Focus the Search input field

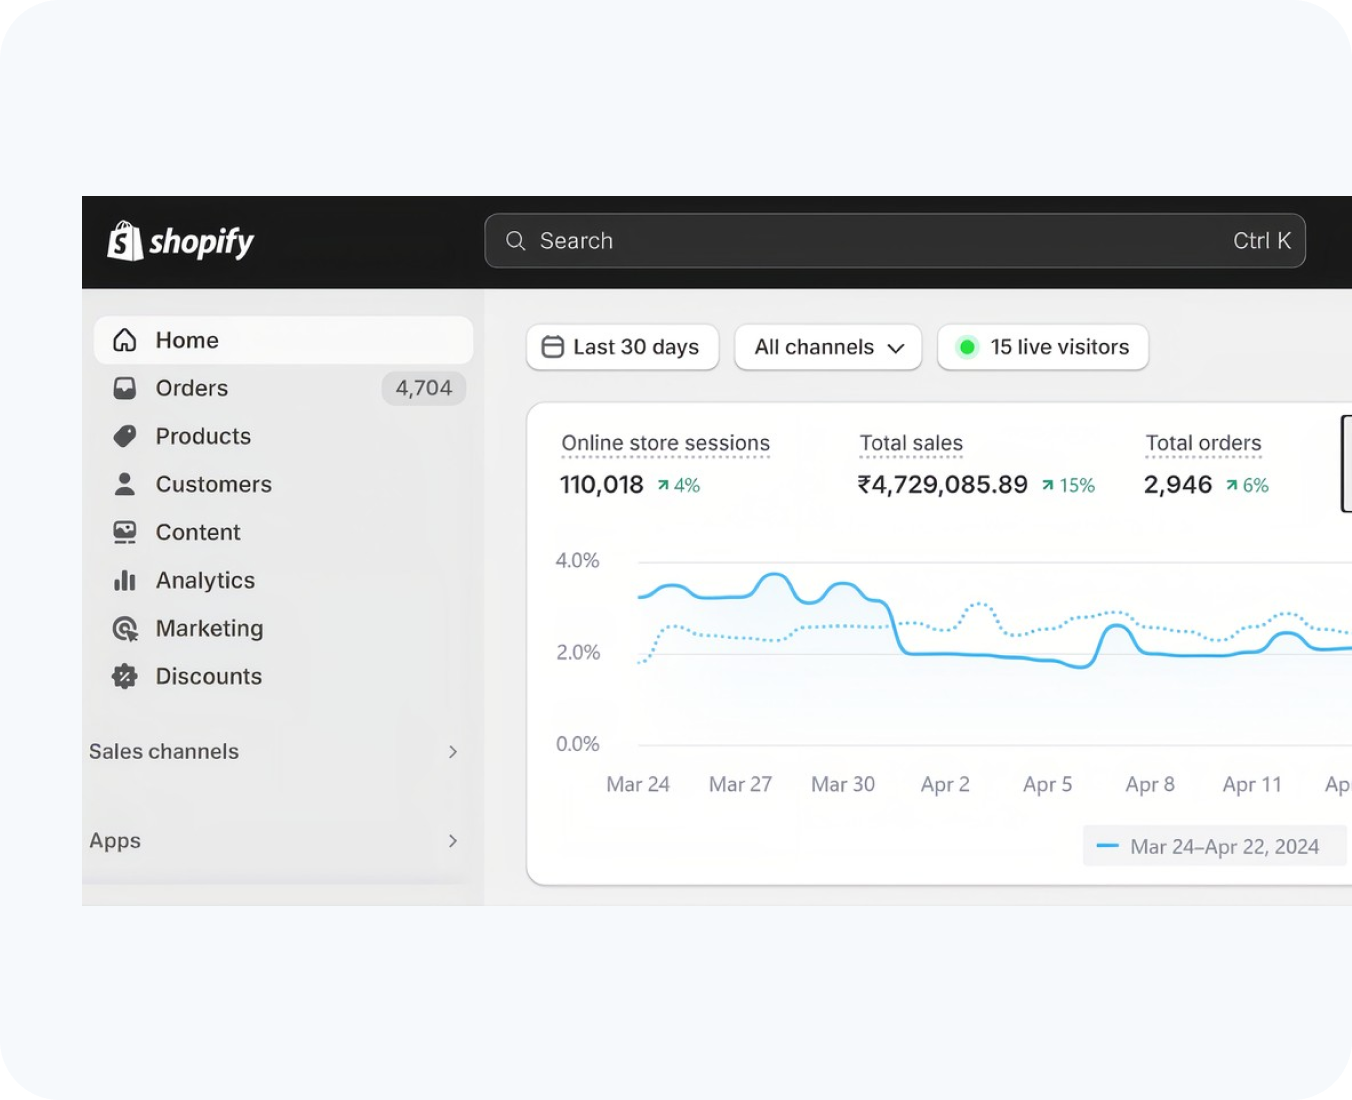click(x=895, y=241)
